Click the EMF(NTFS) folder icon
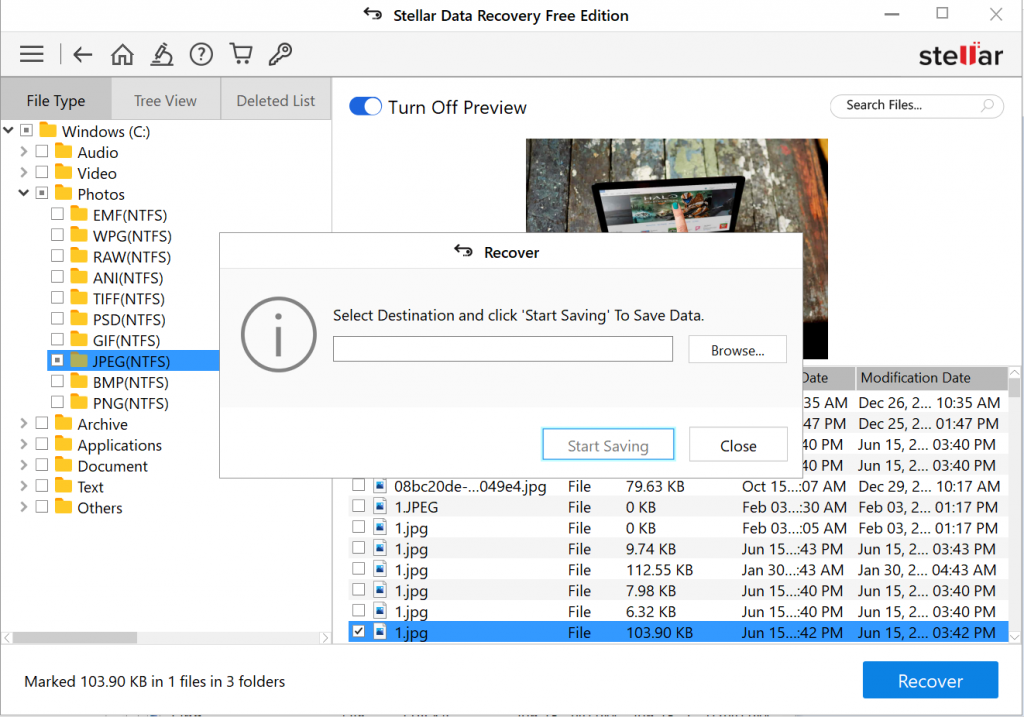Screen dimensions: 1024x717 click(79, 214)
